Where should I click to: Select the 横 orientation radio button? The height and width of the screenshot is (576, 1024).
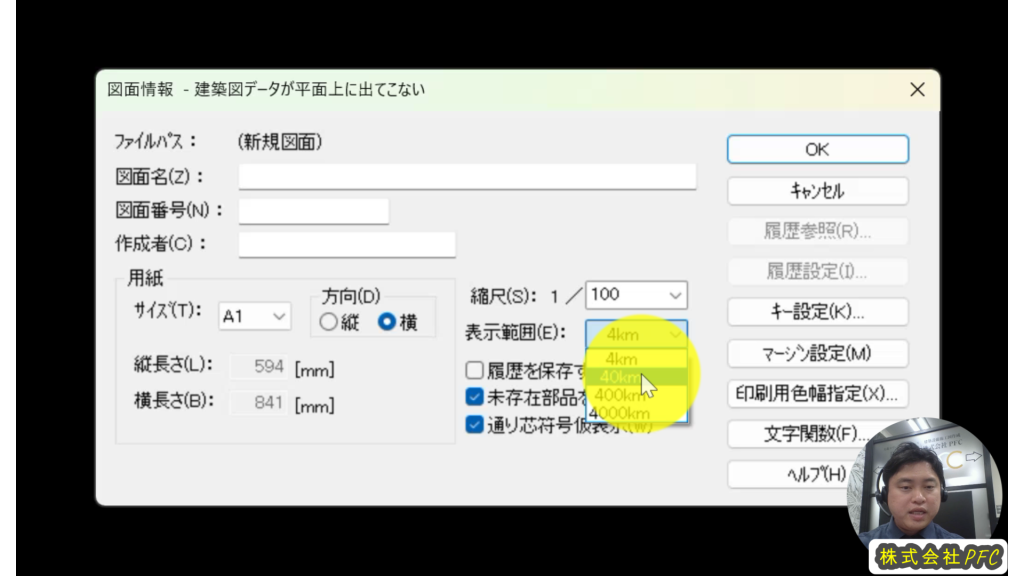click(387, 321)
